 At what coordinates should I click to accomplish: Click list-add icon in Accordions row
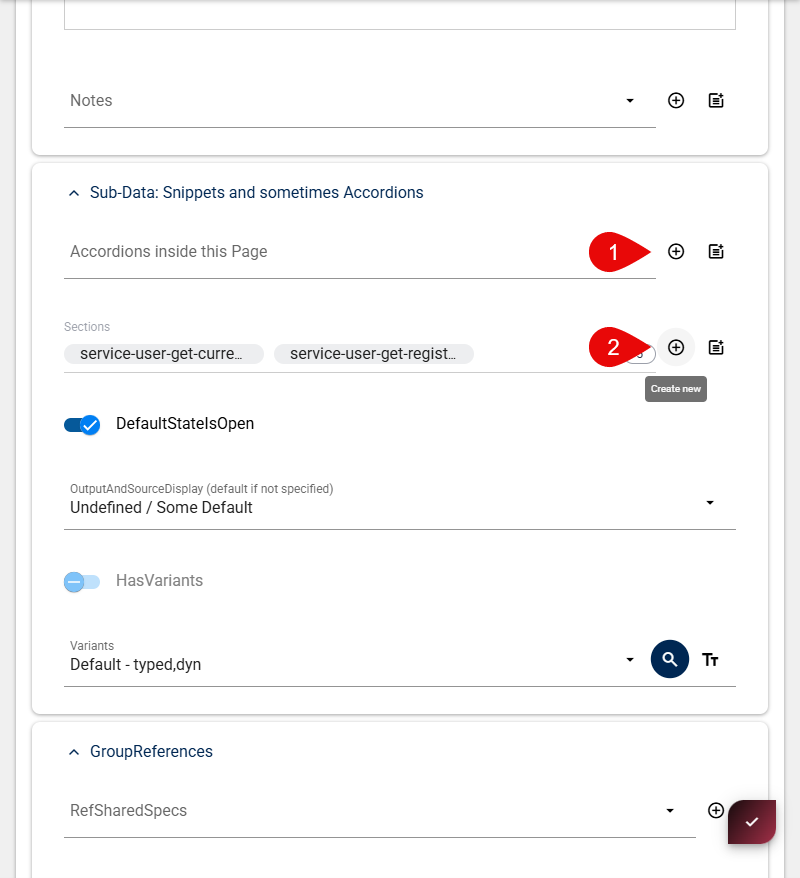(x=716, y=252)
